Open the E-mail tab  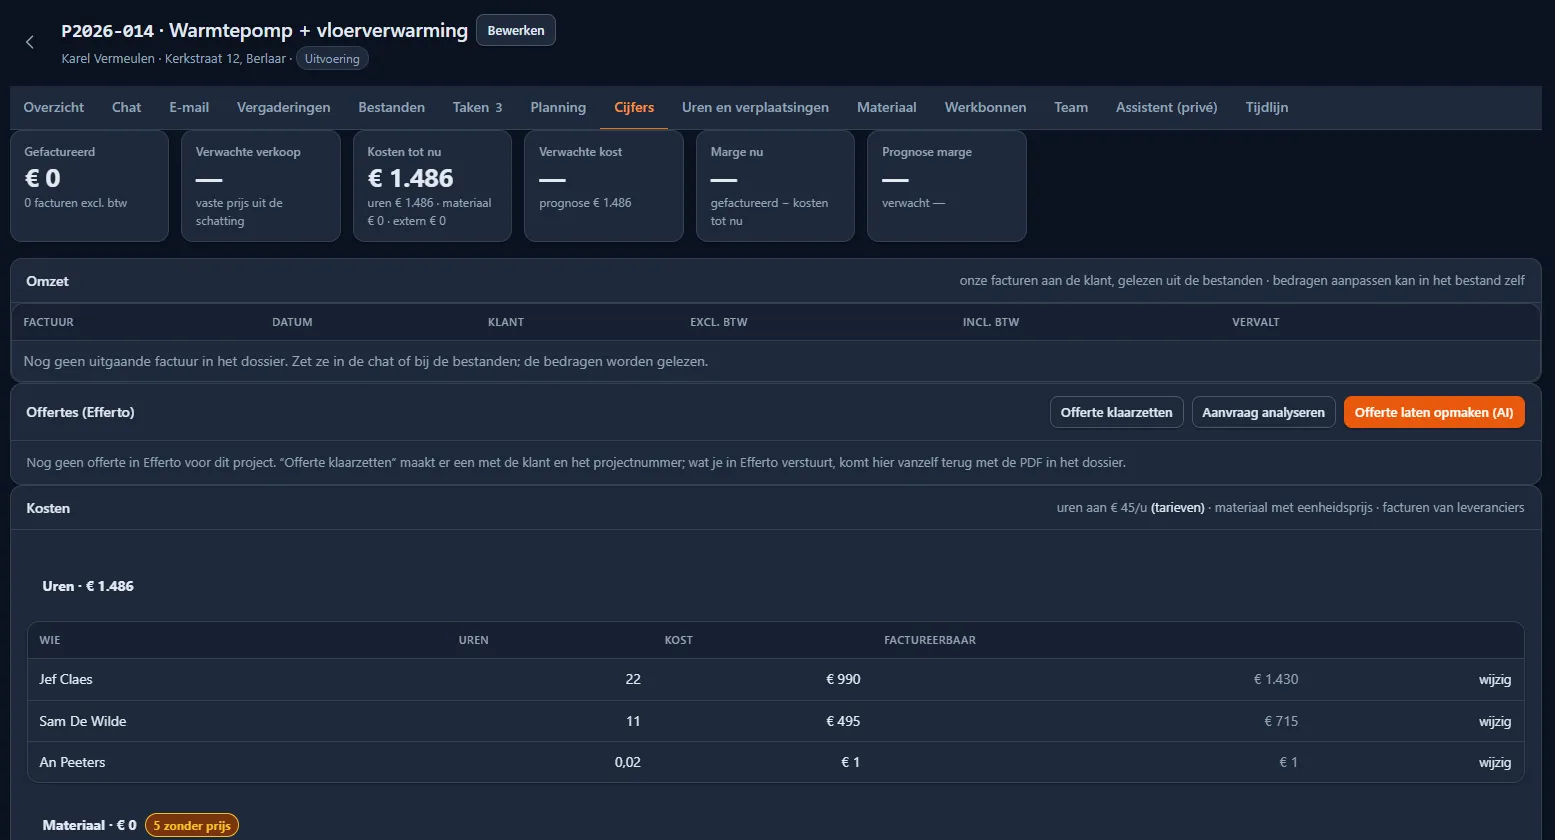click(x=189, y=107)
